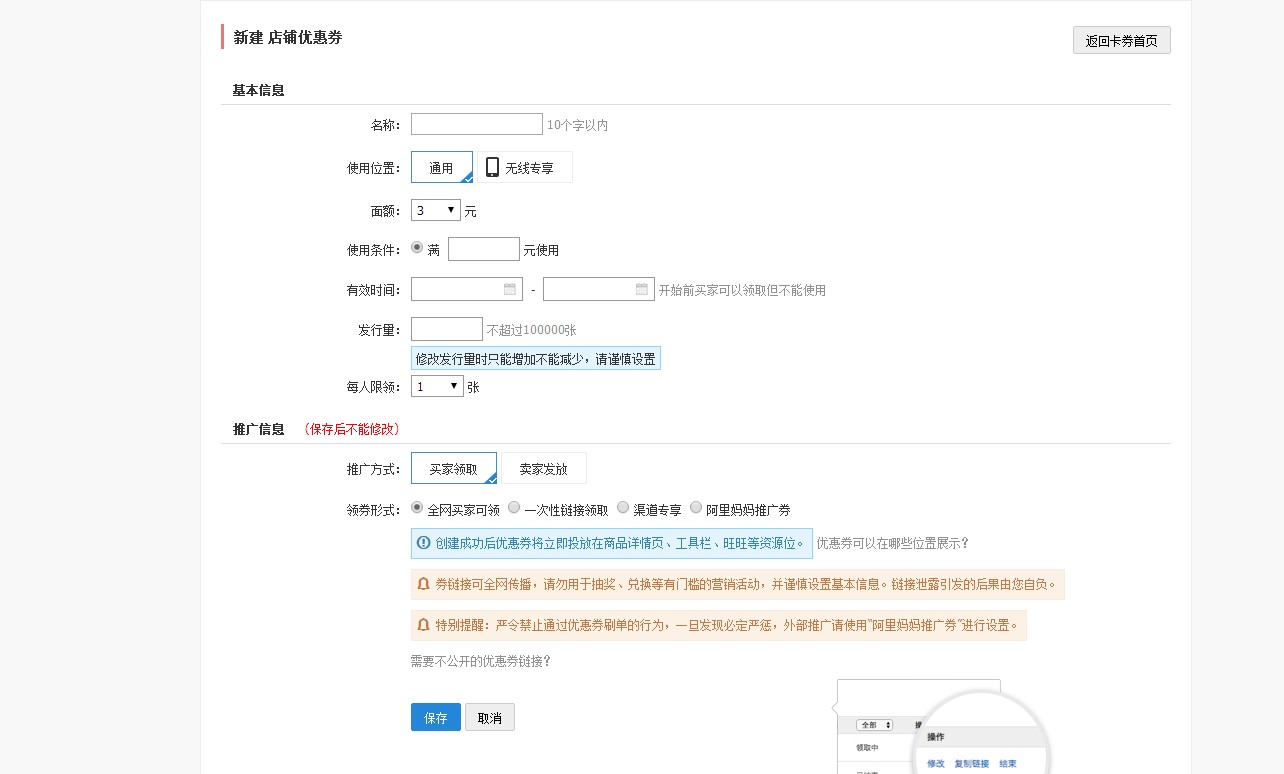Viewport: 1284px width, 774px height.
Task: Select 买家领取 promotion method tab
Action: point(453,469)
